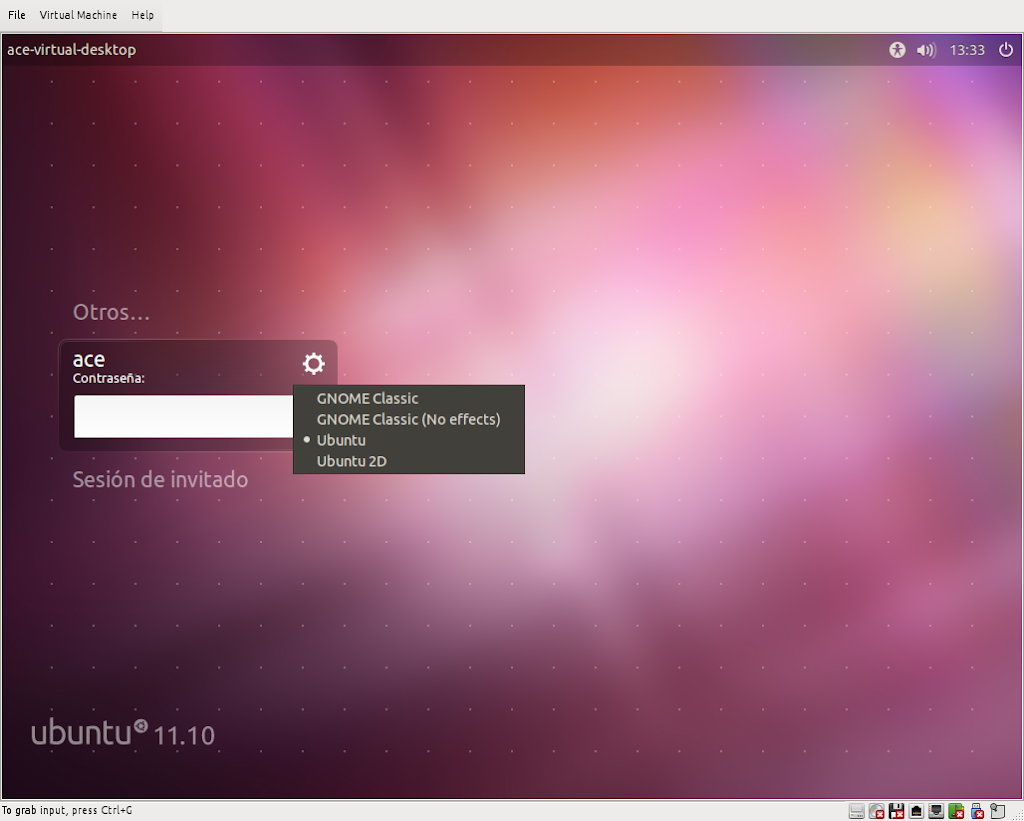Open the power menu in the top panel
This screenshot has height=821, width=1024.
click(x=1006, y=49)
